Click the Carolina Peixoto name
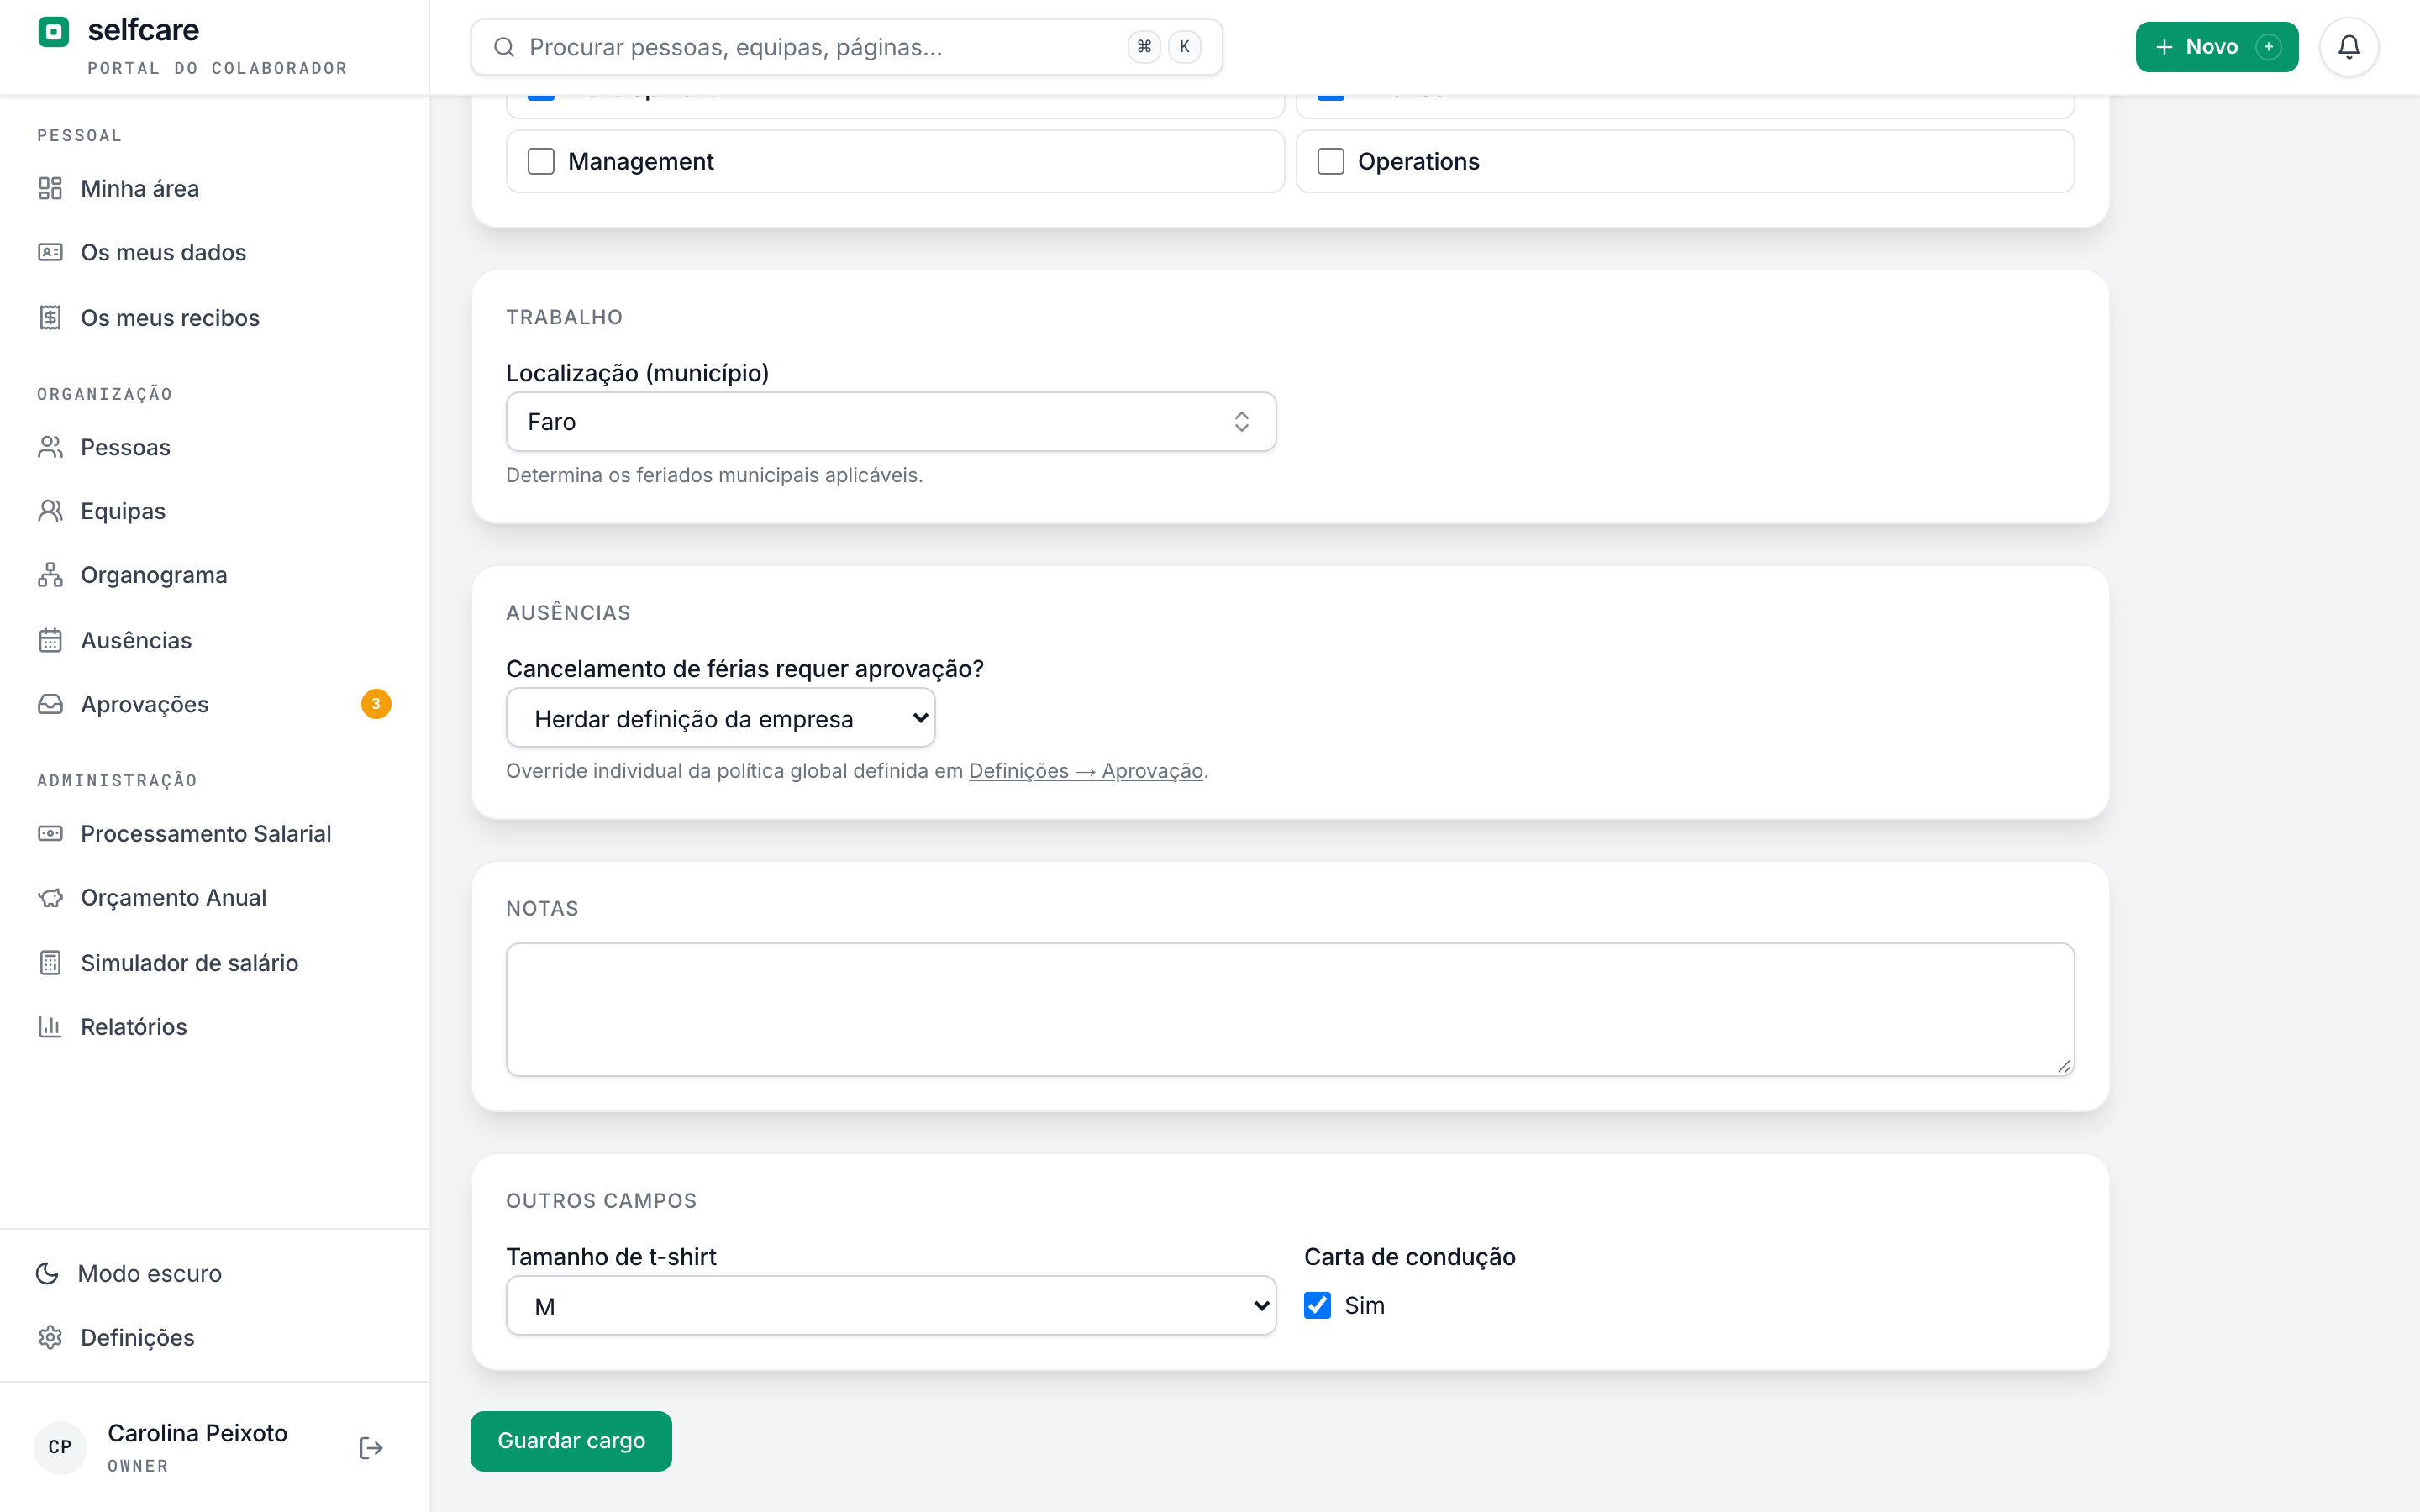The height and width of the screenshot is (1512, 2420). click(197, 1433)
